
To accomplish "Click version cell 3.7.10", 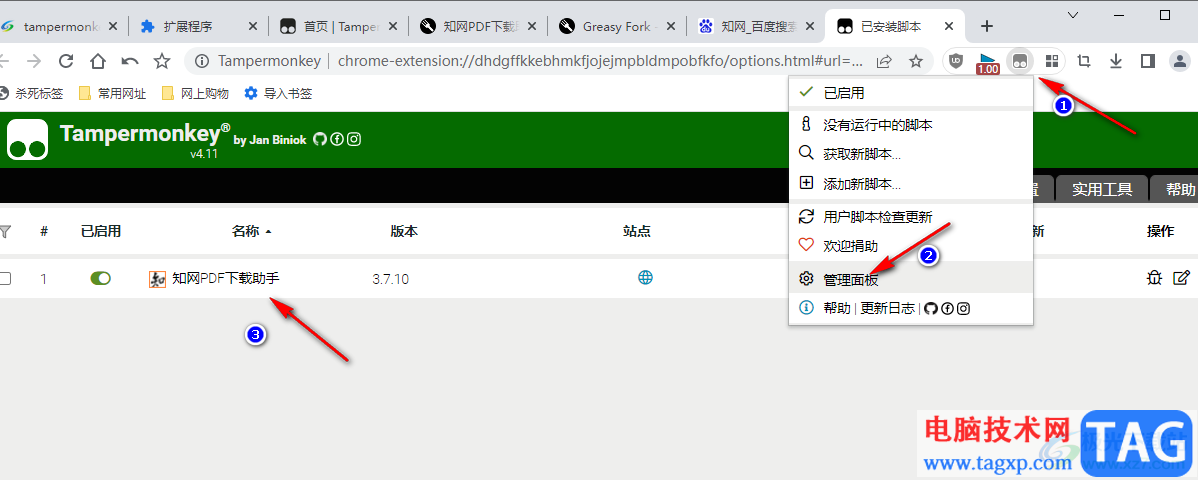I will tap(390, 280).
